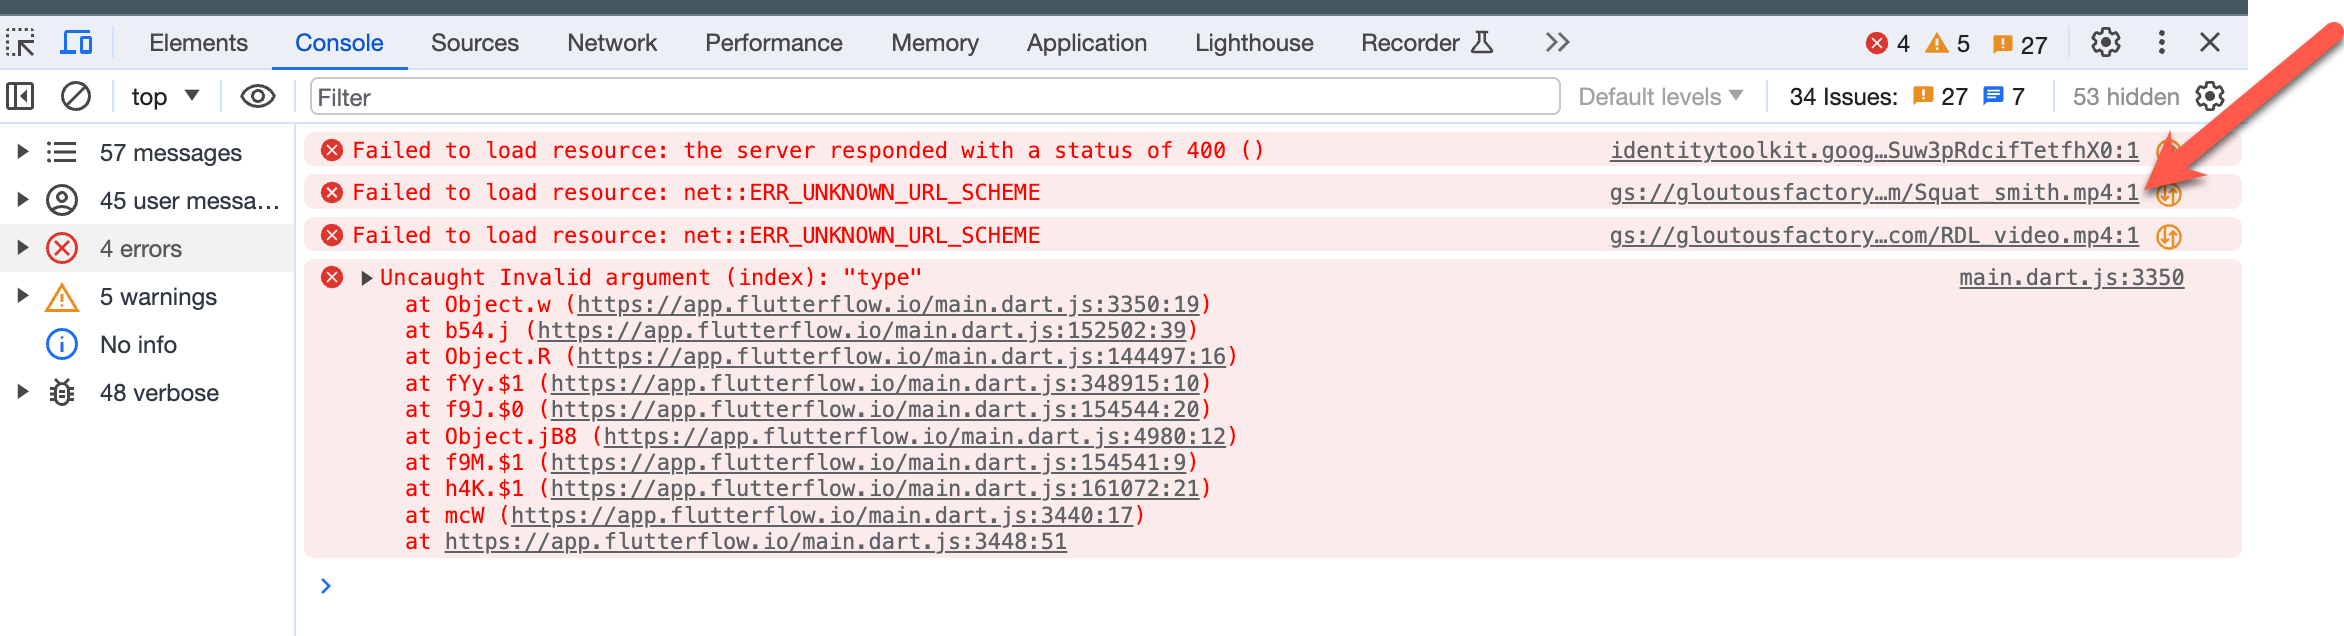
Task: Click the red error count badge showing 4
Action: 1888,43
